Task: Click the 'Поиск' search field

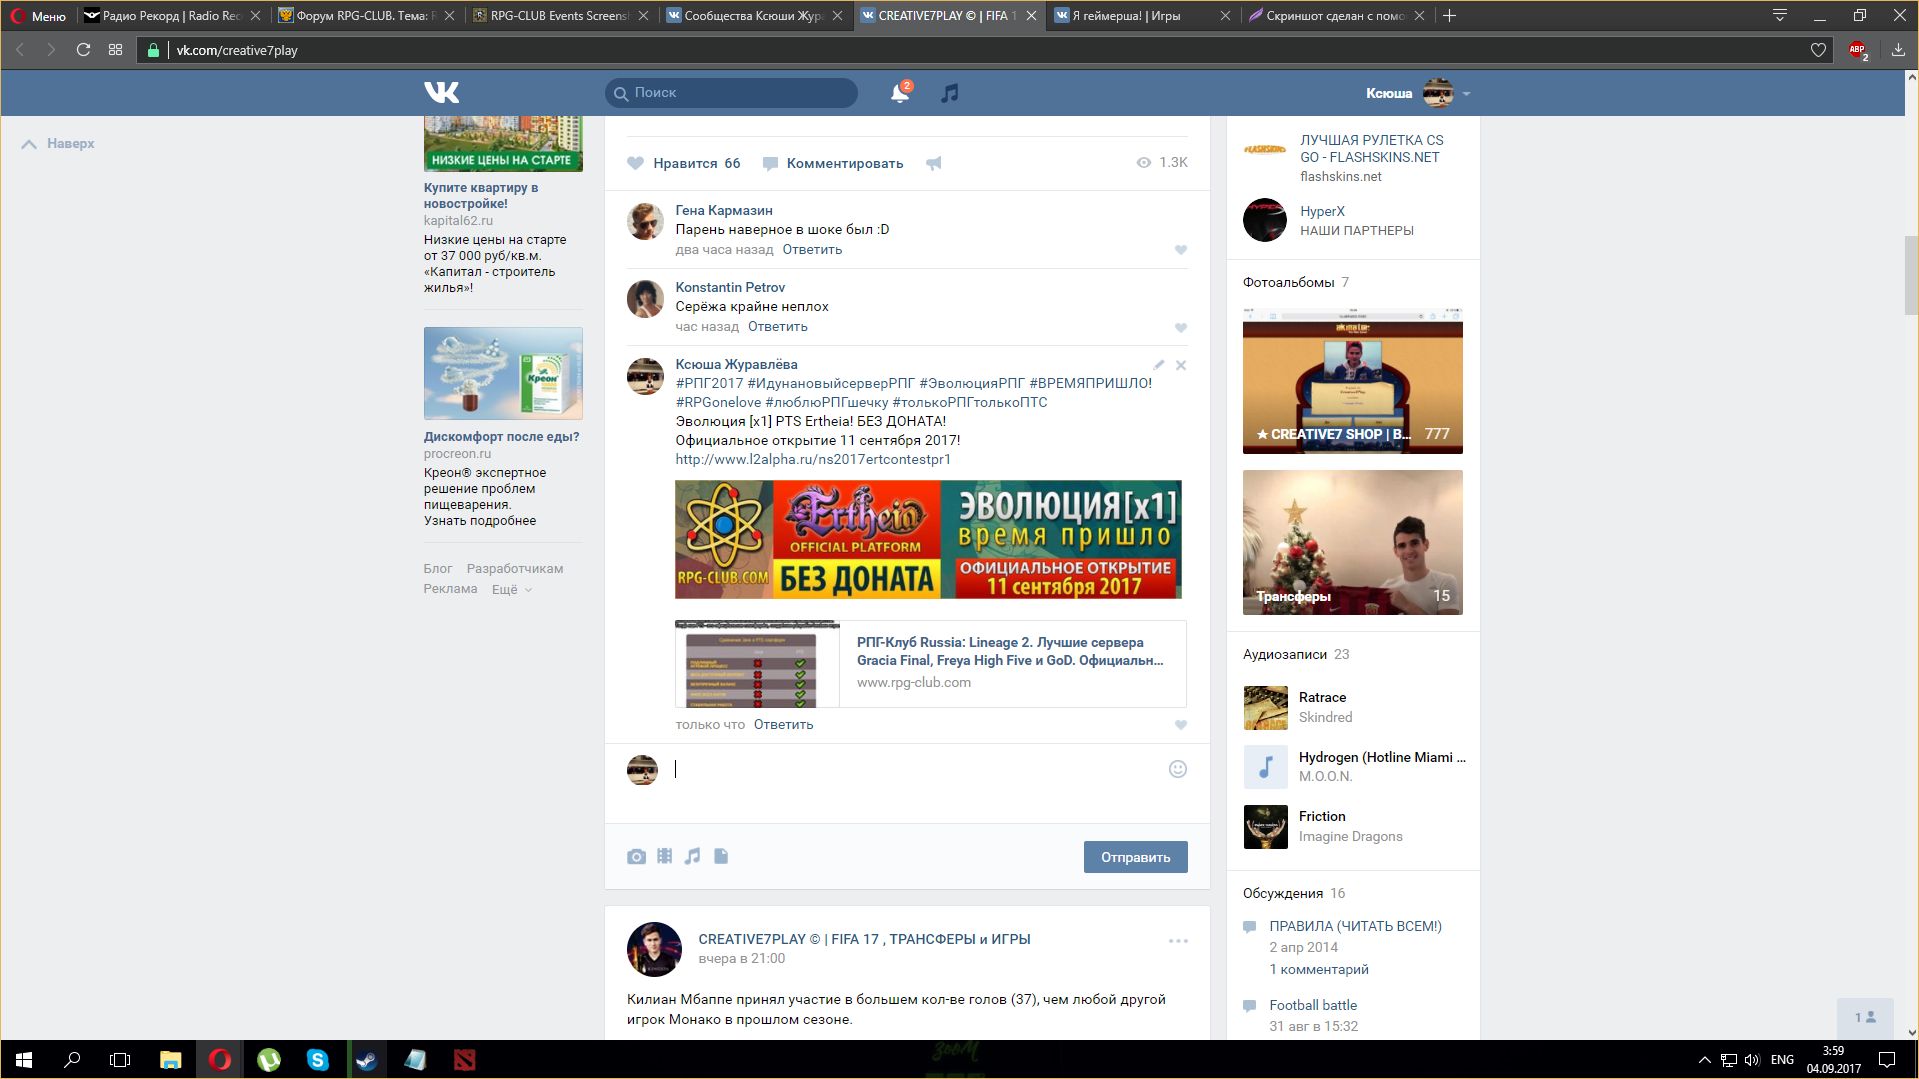Action: 731,92
